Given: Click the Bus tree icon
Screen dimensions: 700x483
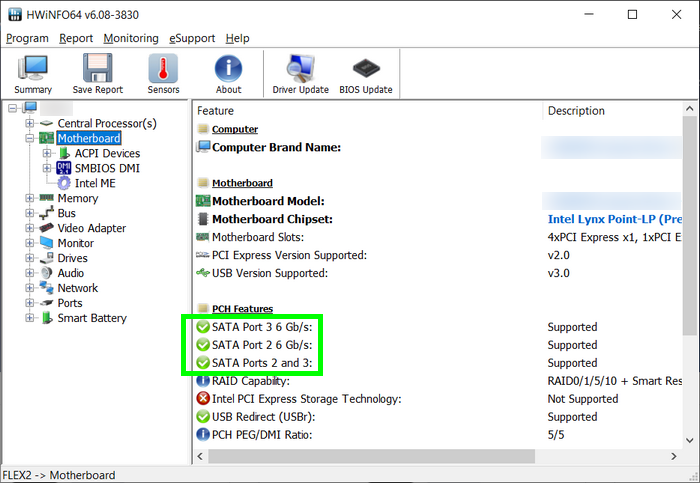Looking at the screenshot, I should point(46,213).
